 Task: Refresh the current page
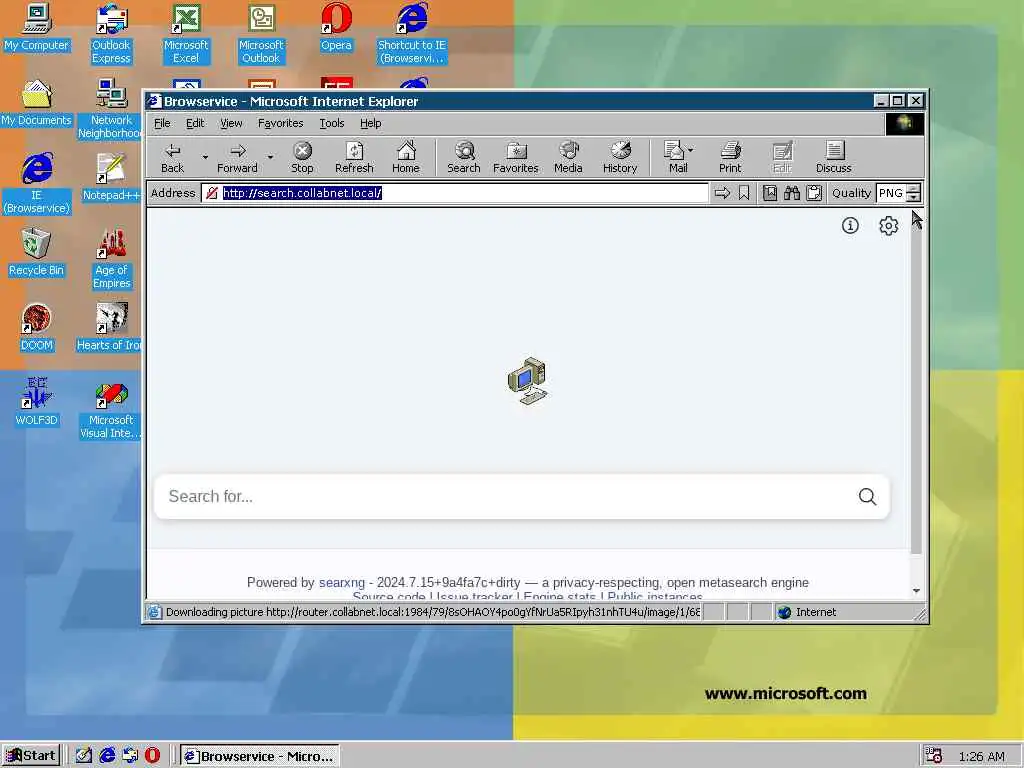[x=354, y=157]
